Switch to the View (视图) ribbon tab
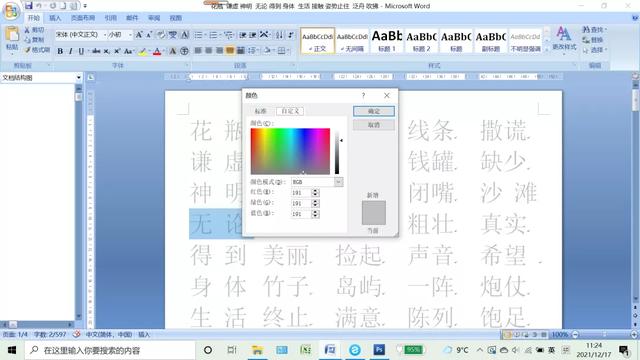 pyautogui.click(x=176, y=18)
